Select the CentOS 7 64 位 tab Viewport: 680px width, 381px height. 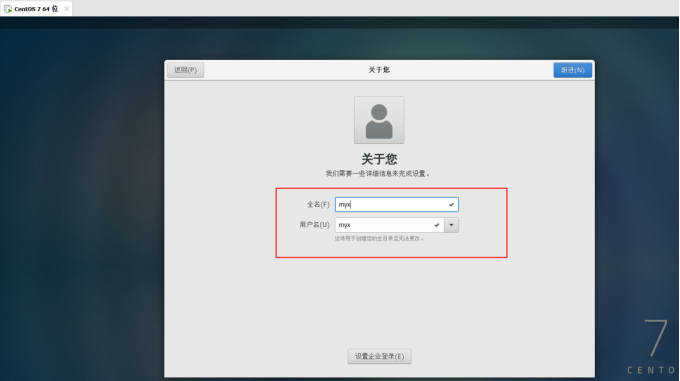coord(36,9)
